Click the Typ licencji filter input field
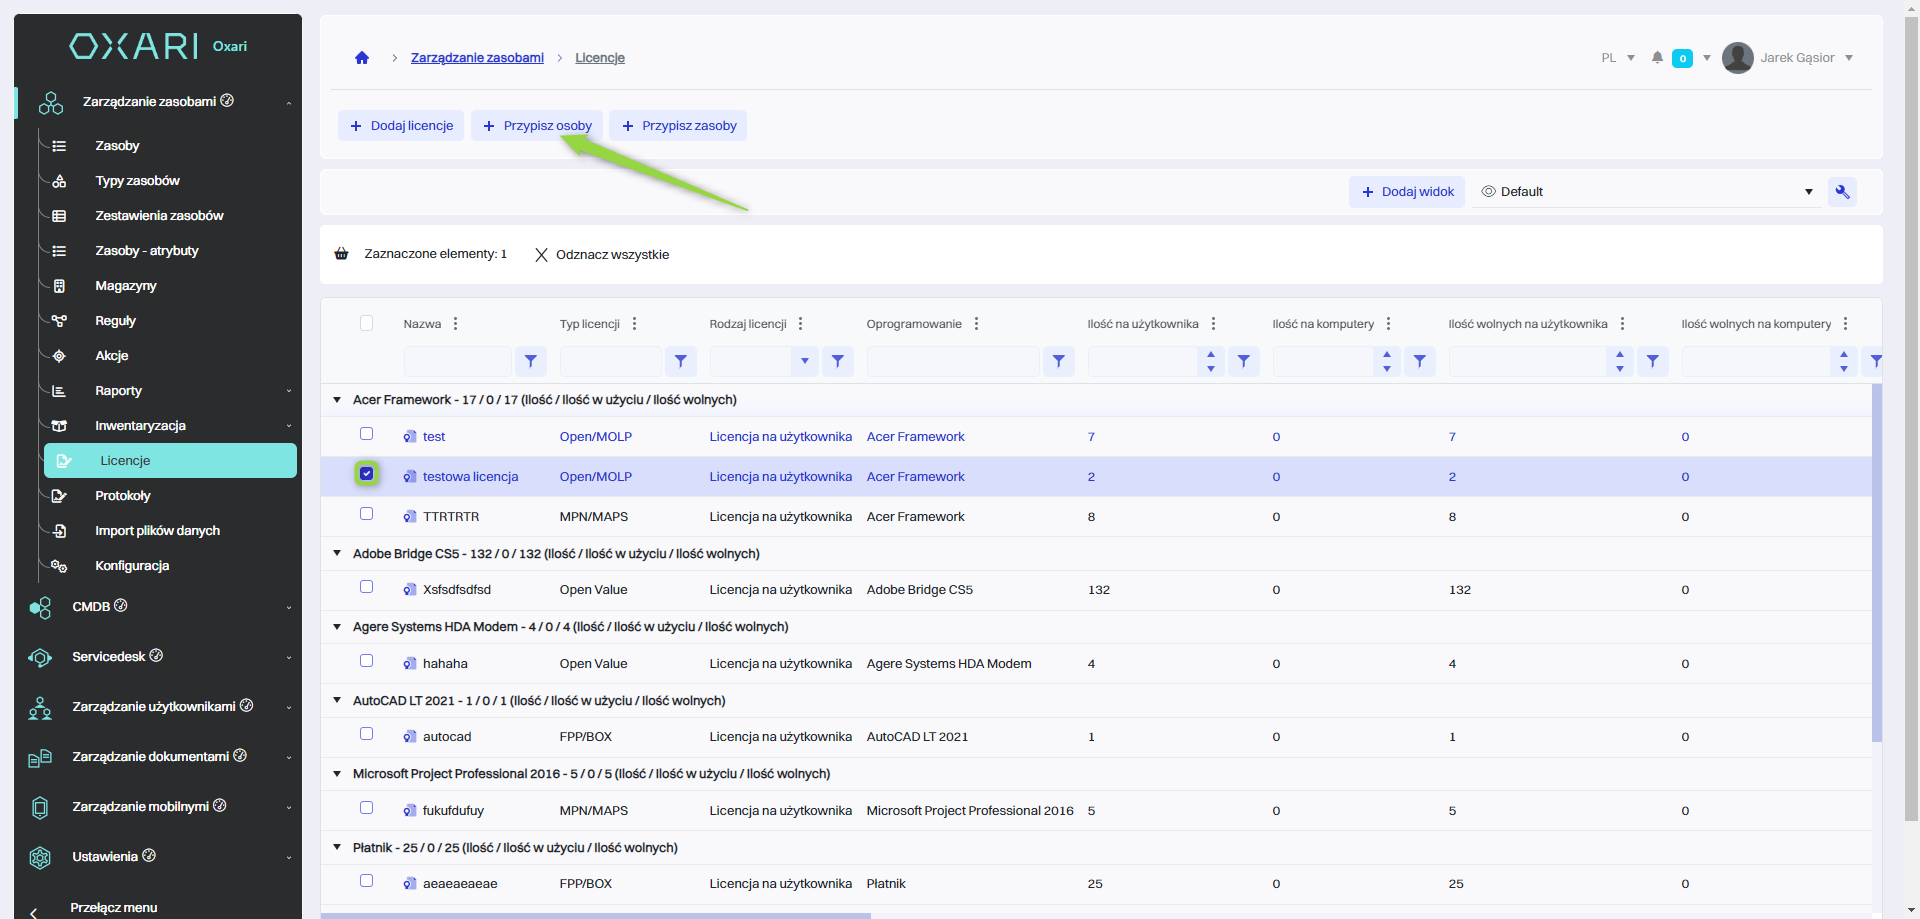 click(610, 361)
